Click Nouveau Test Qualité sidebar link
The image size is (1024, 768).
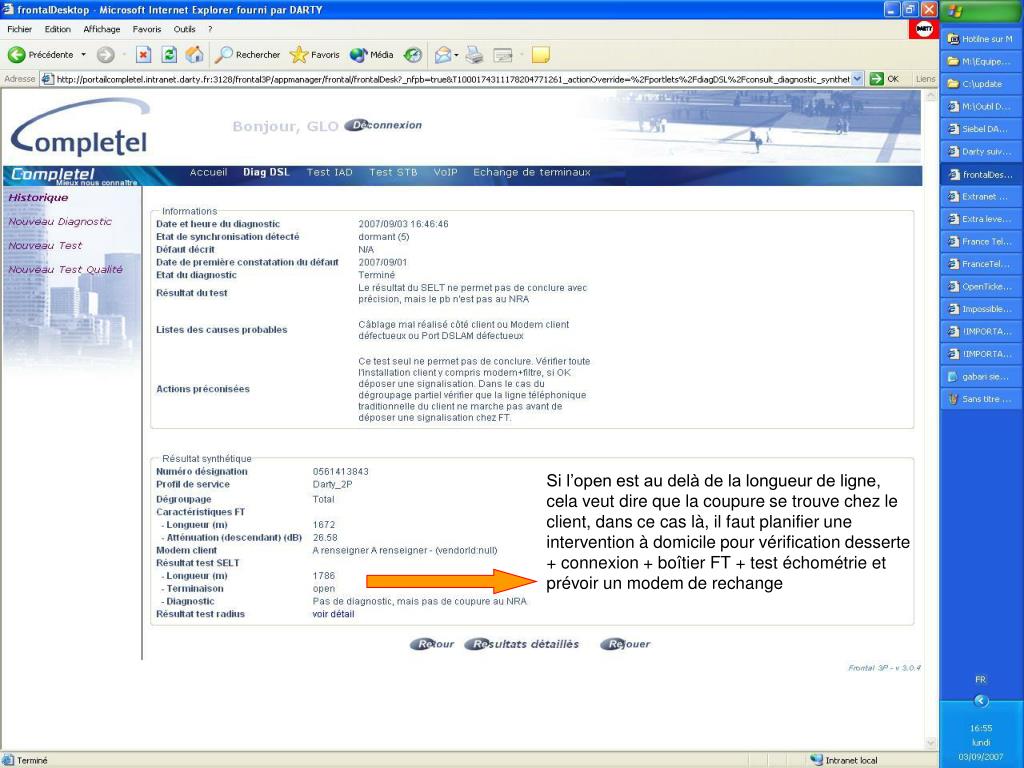pos(65,270)
